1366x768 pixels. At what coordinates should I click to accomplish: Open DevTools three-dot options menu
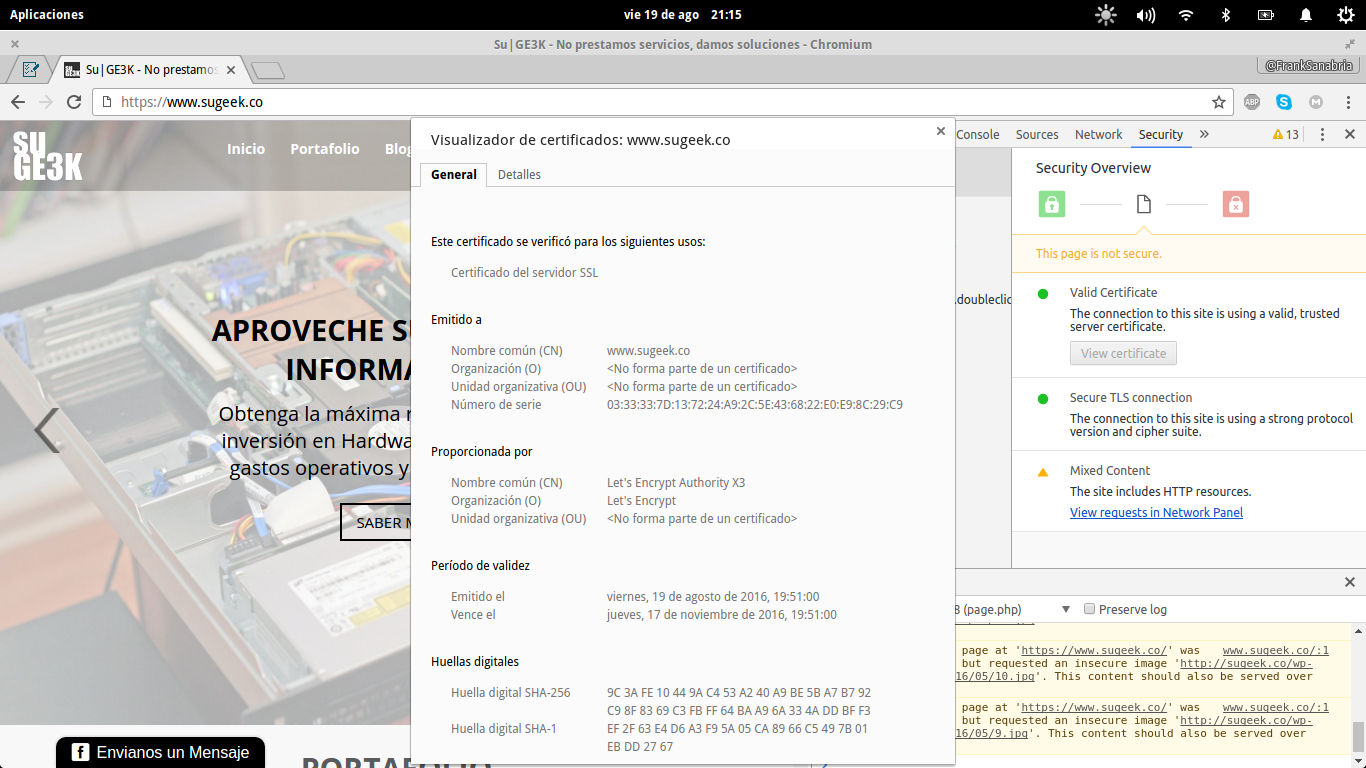point(1322,134)
